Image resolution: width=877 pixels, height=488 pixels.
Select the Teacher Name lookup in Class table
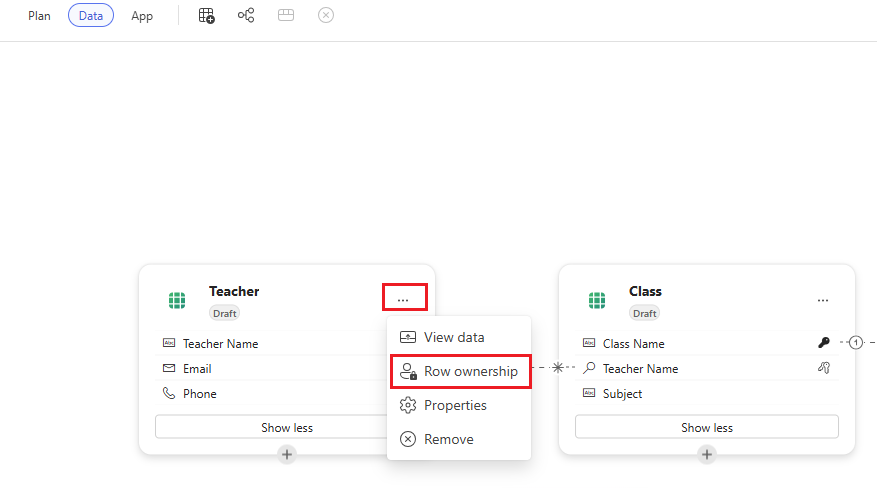[x=706, y=368]
